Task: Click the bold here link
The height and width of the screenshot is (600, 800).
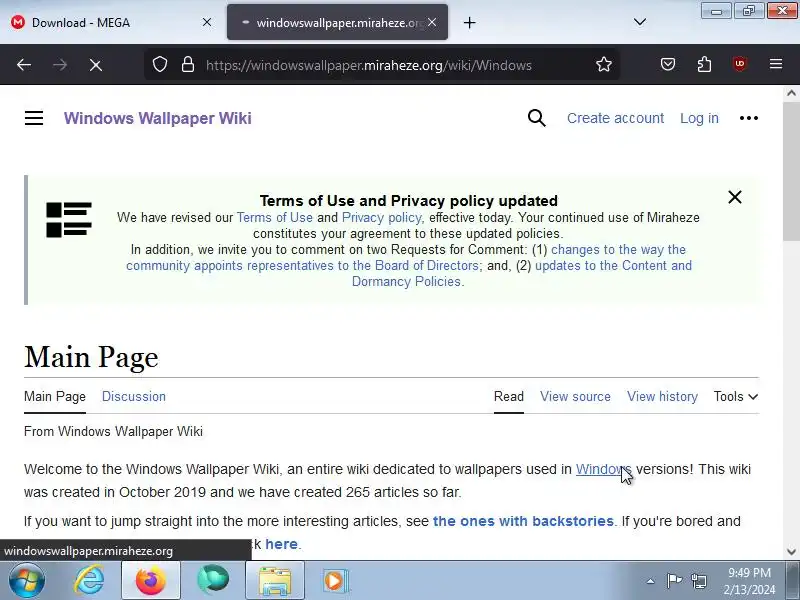Action: pyautogui.click(x=281, y=544)
